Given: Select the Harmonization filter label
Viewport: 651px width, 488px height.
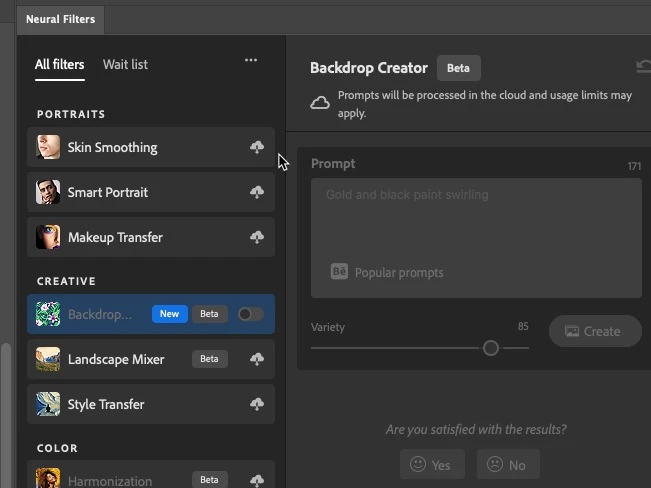Looking at the screenshot, I should [x=110, y=481].
